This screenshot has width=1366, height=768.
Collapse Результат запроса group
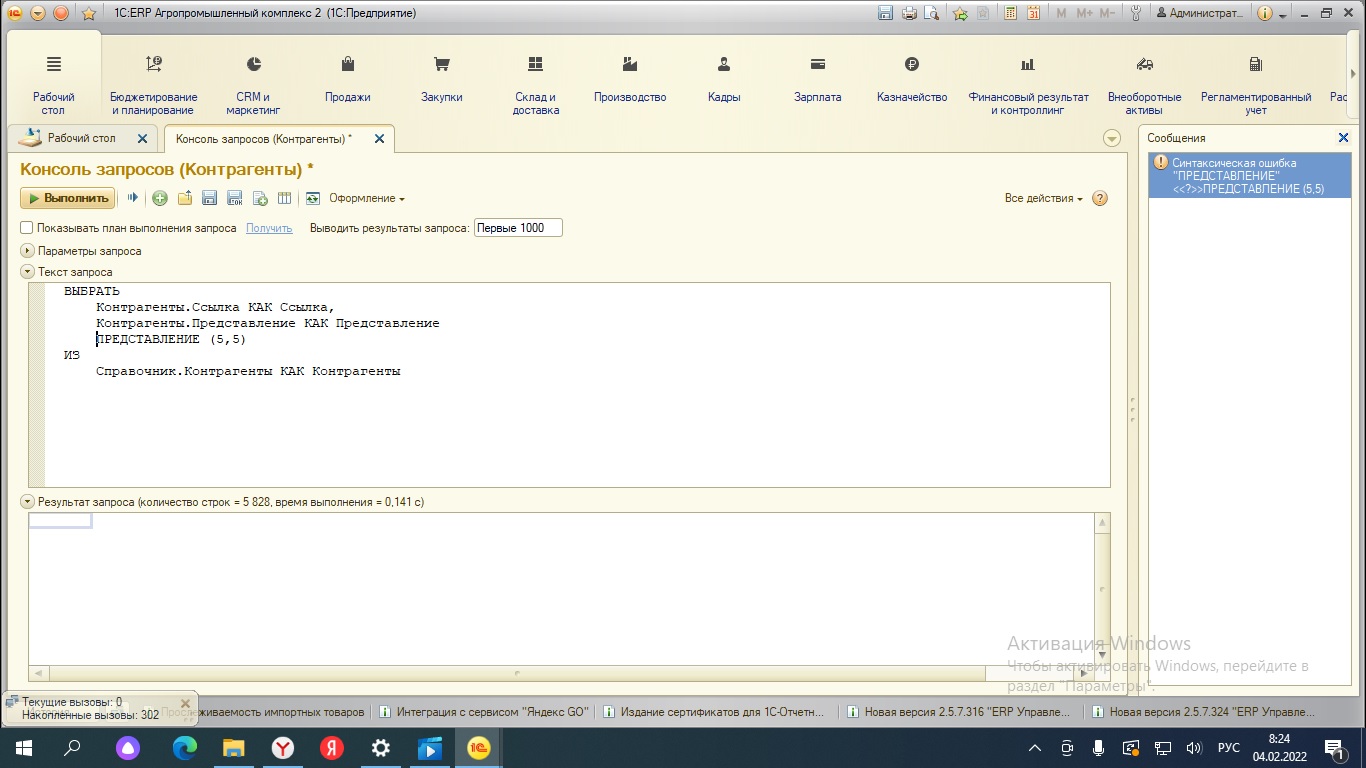pos(28,502)
